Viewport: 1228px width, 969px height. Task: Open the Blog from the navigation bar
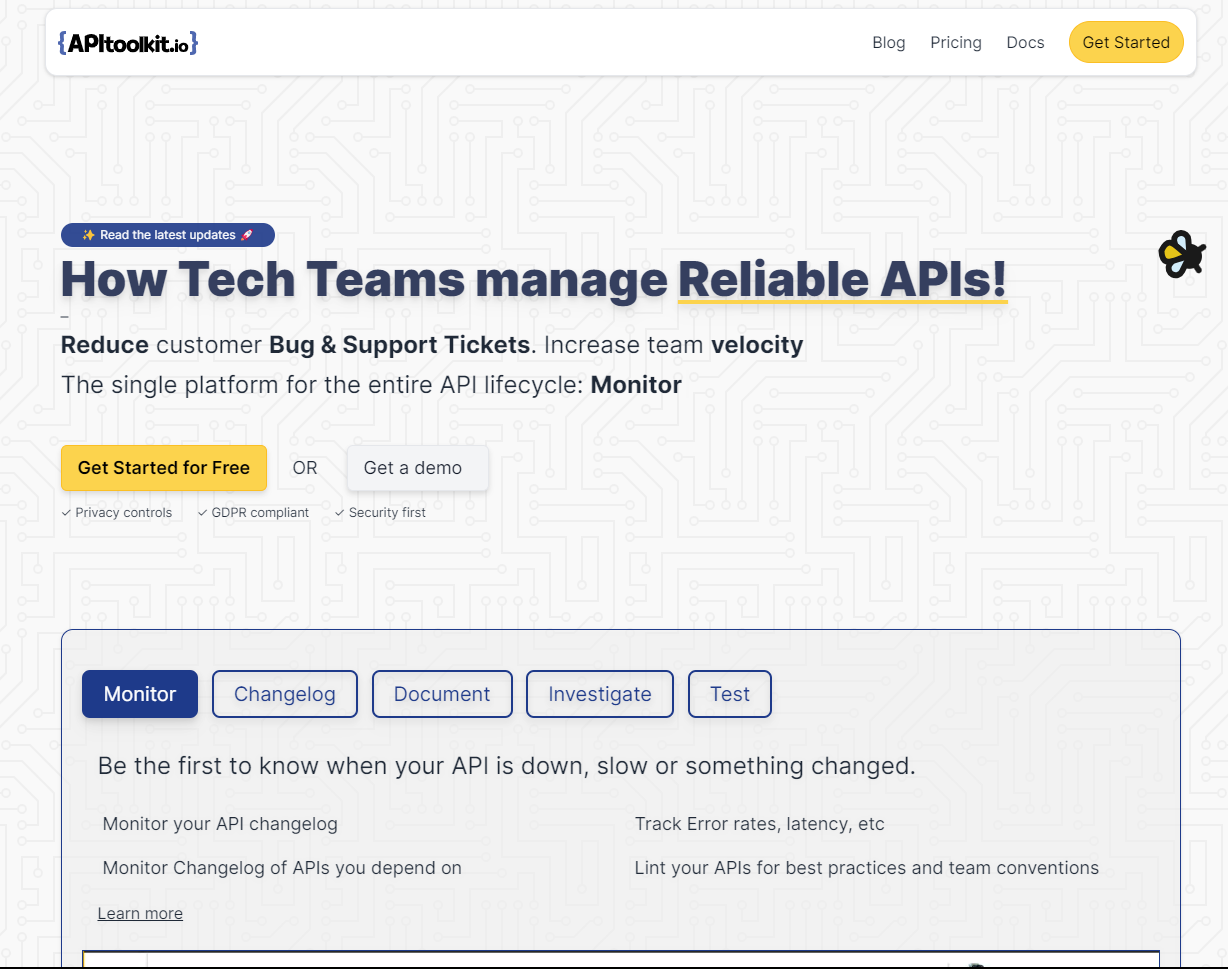[888, 42]
